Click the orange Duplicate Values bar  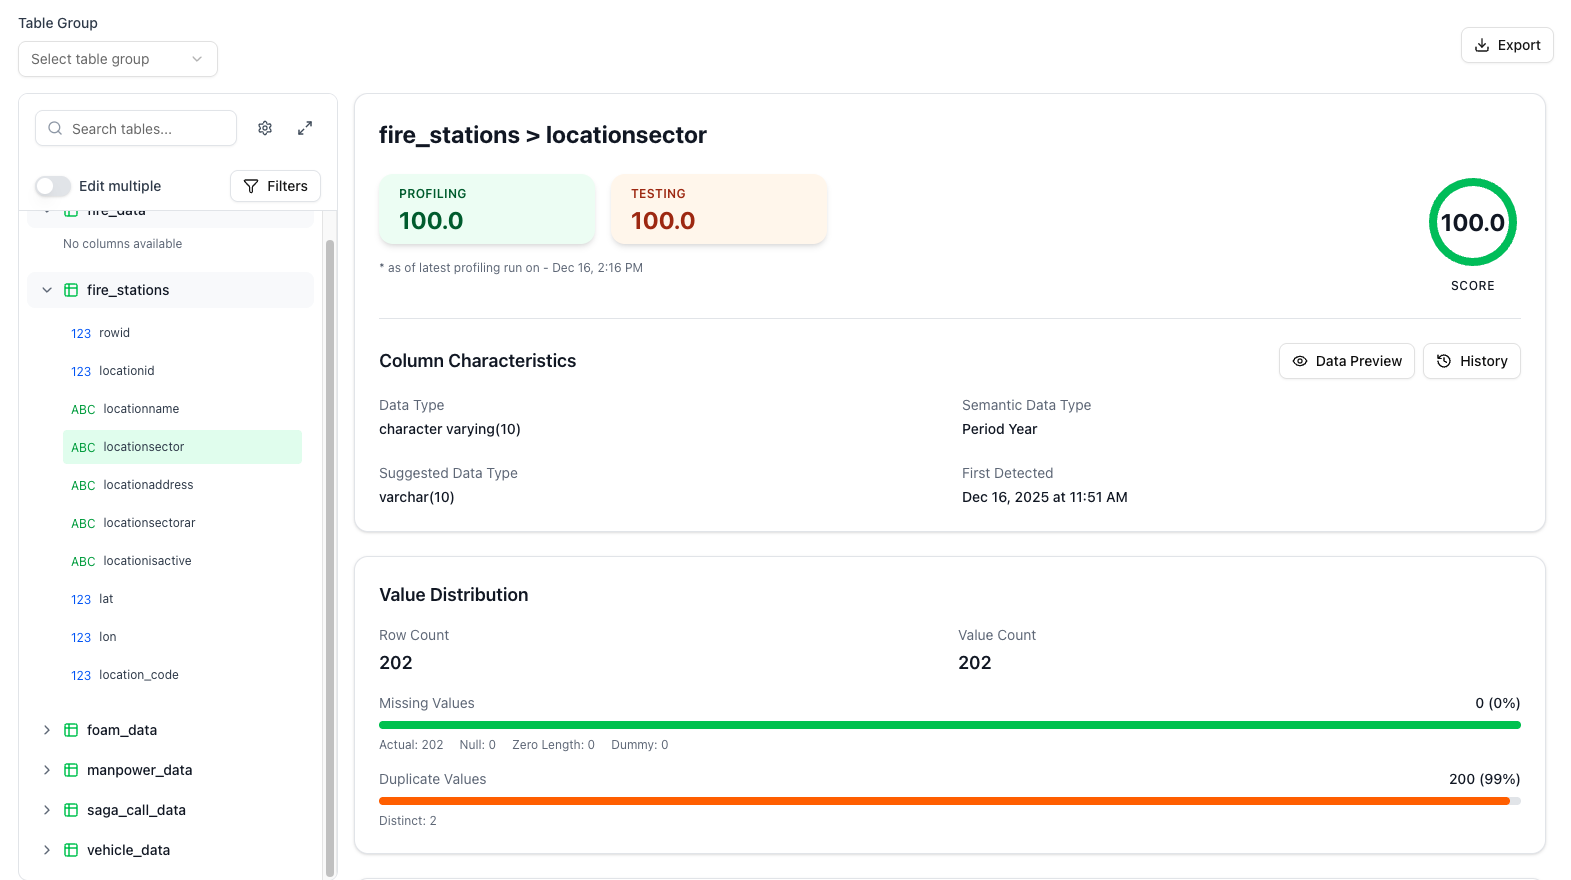[944, 801]
